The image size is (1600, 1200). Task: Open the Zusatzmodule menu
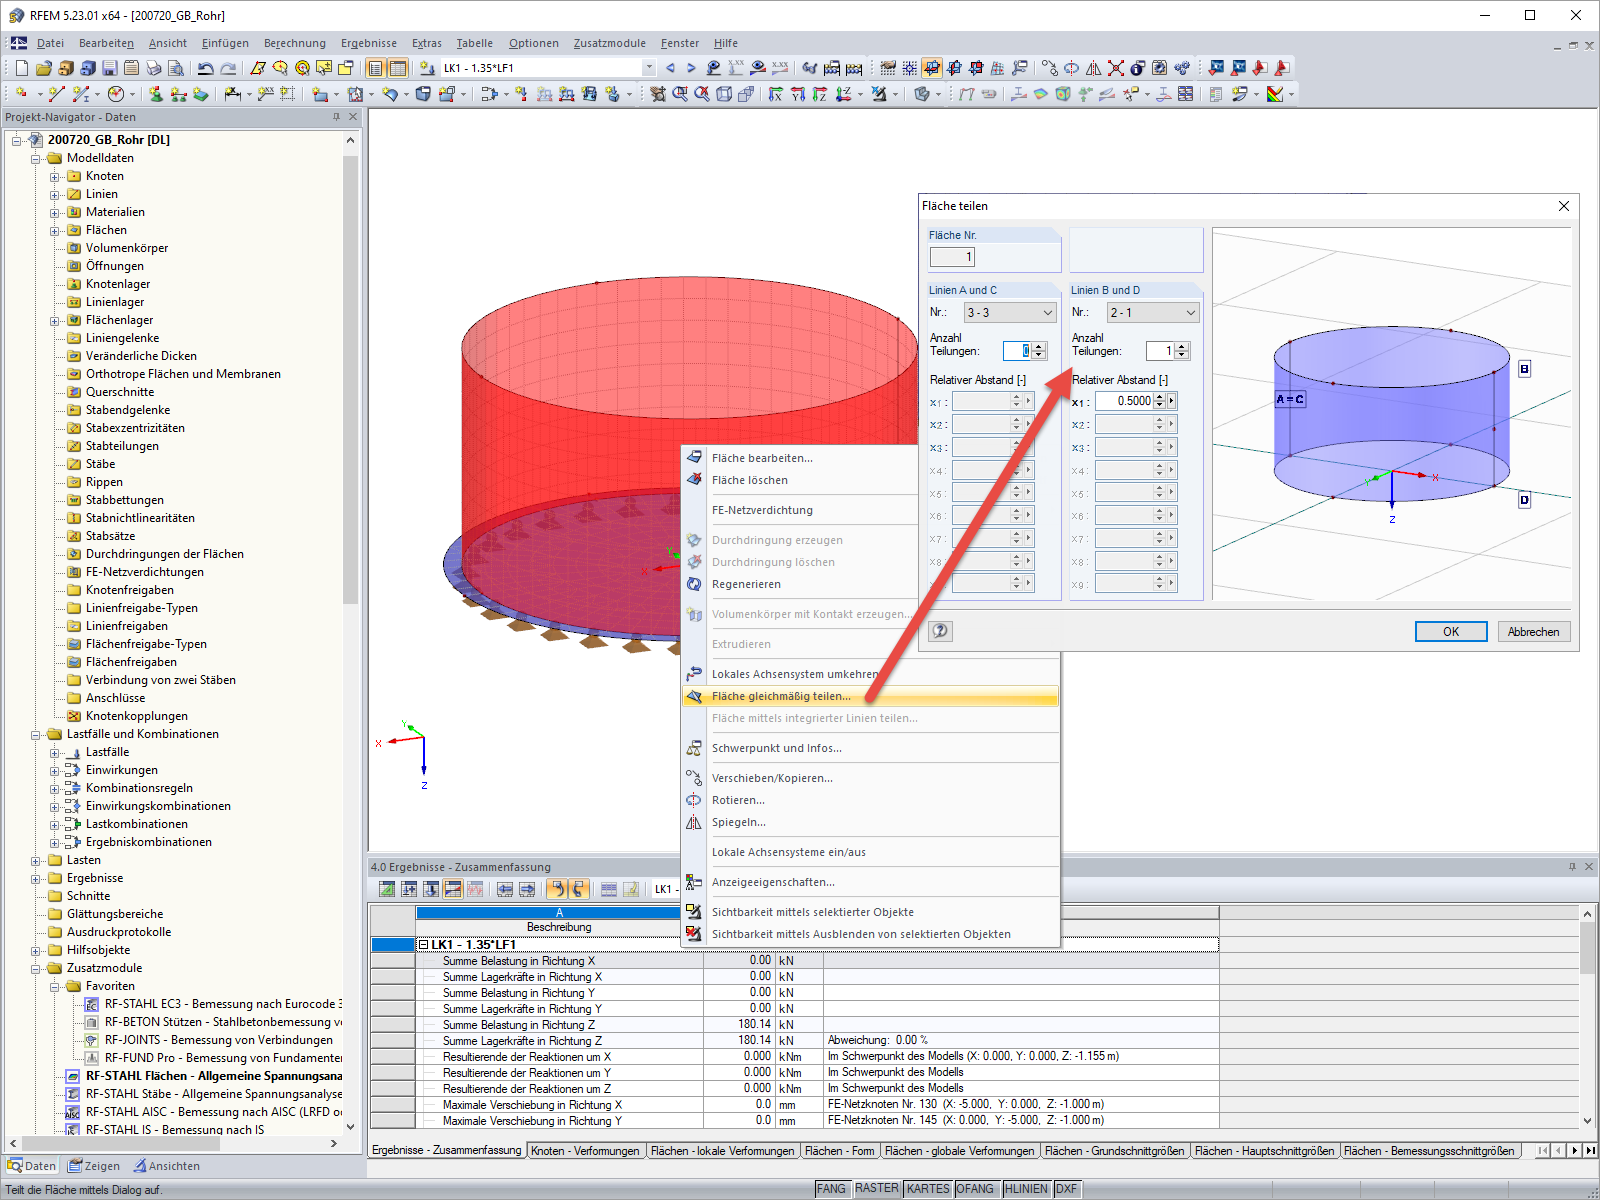click(610, 43)
